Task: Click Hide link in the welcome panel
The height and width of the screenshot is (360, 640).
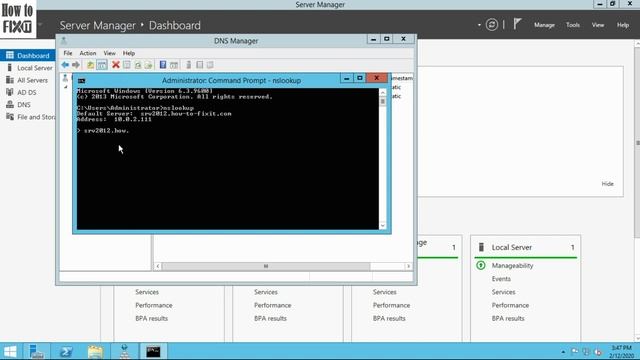Action: [607, 184]
